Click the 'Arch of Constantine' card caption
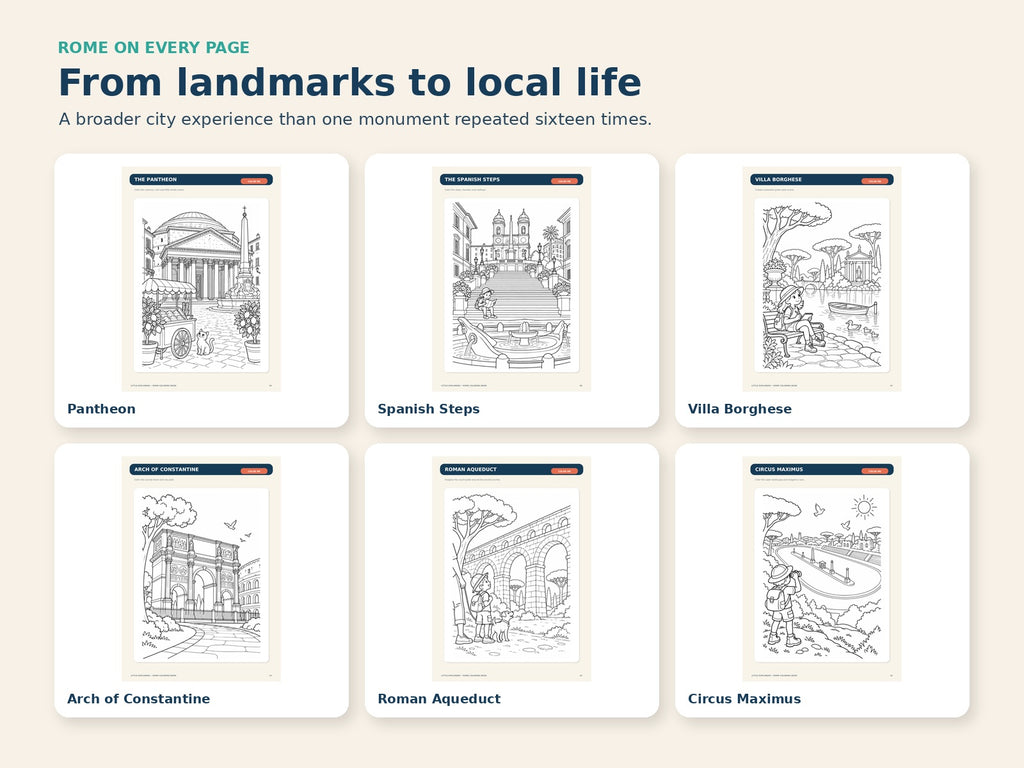1024x768 pixels. 138,699
